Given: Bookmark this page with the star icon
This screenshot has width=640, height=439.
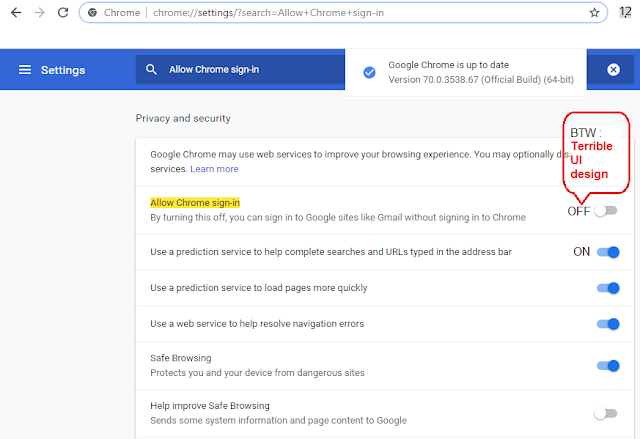Looking at the screenshot, I should (x=594, y=13).
